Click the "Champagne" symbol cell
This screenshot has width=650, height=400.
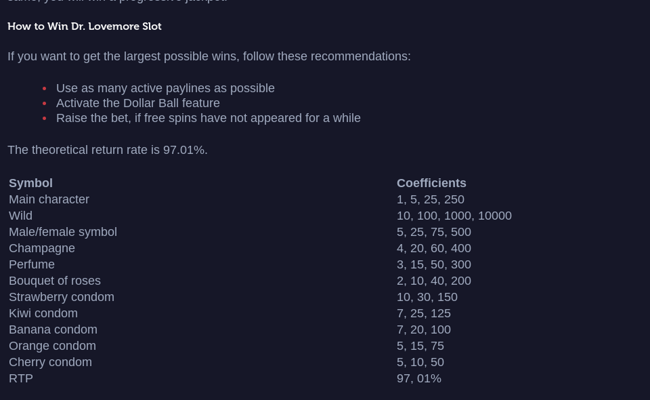(42, 248)
